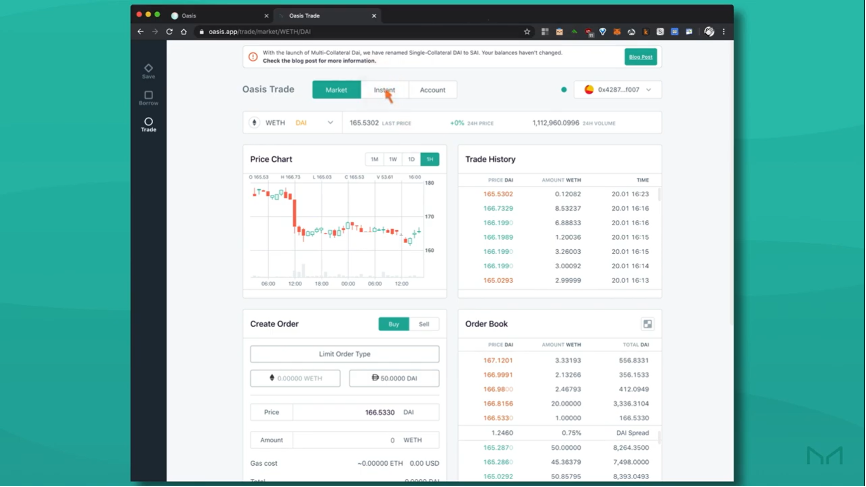Open the Save section in the sidebar
This screenshot has height=487, width=866.
click(x=149, y=71)
